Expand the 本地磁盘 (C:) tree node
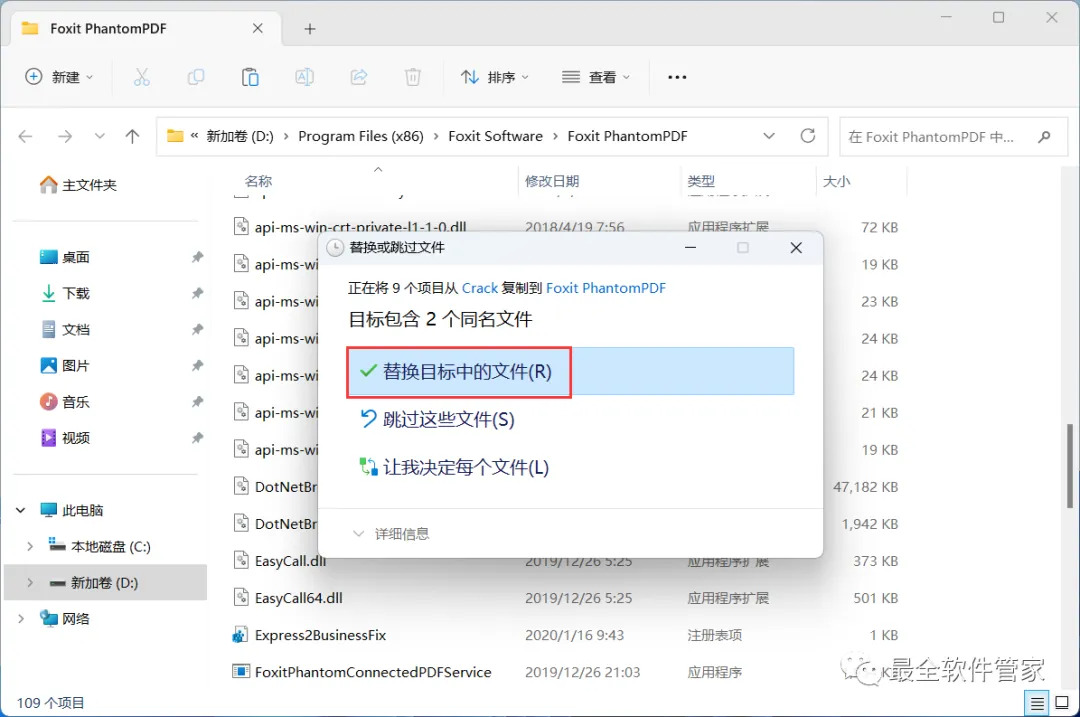The height and width of the screenshot is (717, 1080). [x=30, y=547]
